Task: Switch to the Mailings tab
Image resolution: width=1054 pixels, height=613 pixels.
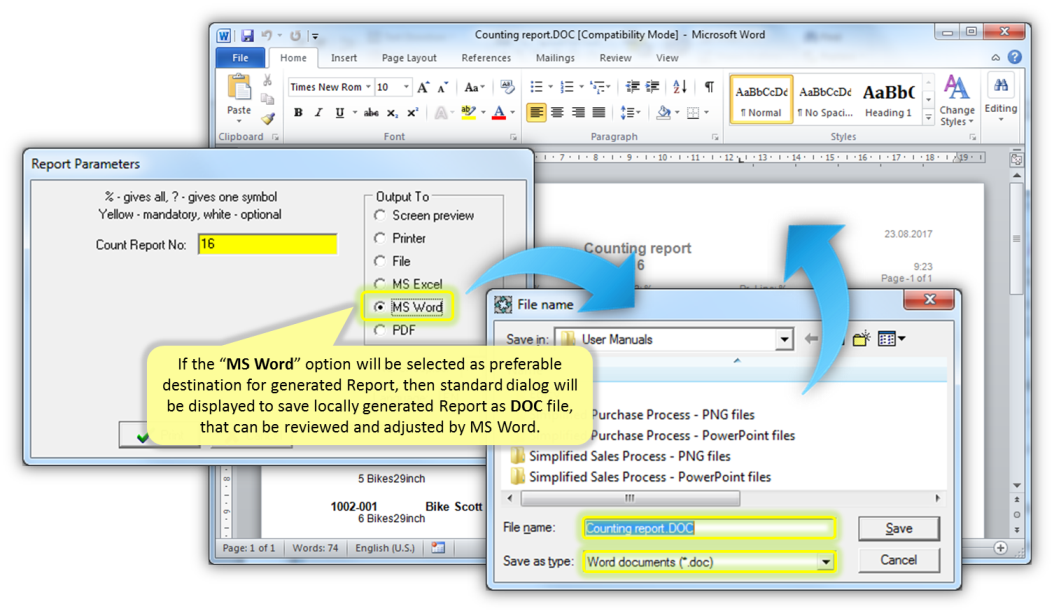Action: coord(555,58)
